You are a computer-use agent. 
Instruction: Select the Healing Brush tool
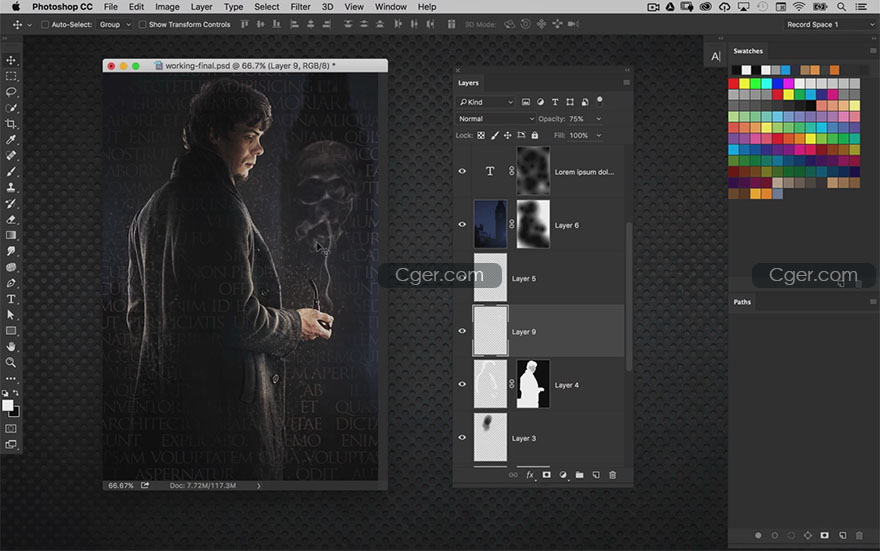click(x=11, y=155)
